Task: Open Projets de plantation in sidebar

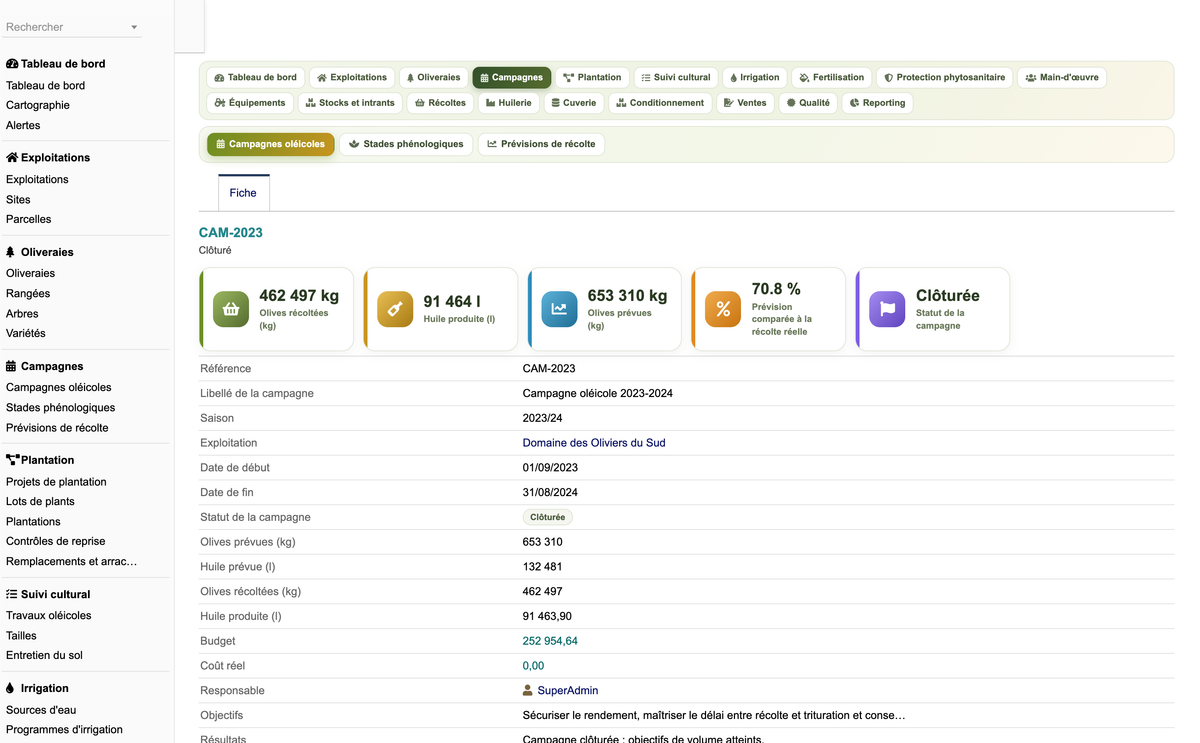Action: point(56,481)
